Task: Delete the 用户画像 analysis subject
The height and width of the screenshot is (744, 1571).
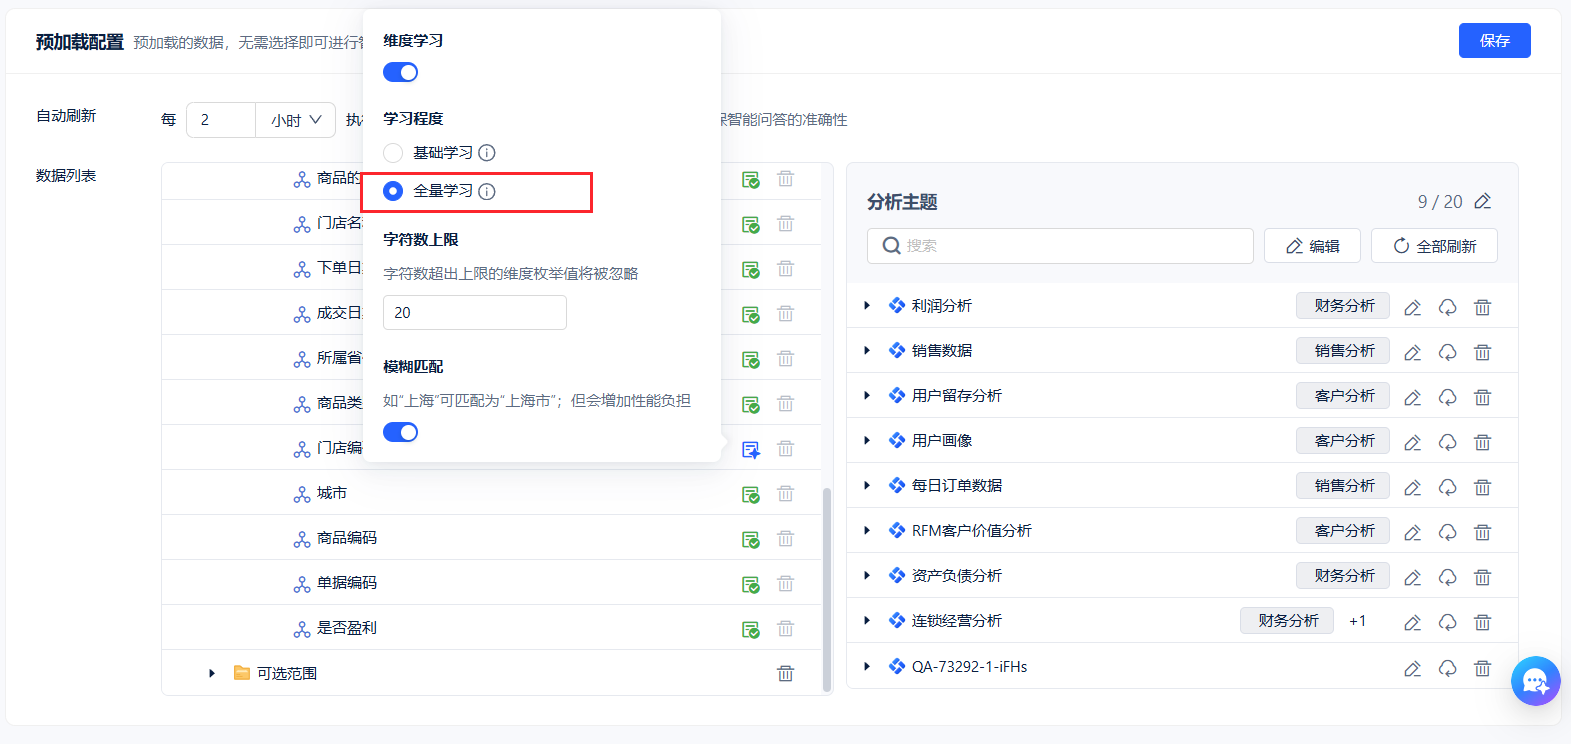Action: coord(1482,442)
